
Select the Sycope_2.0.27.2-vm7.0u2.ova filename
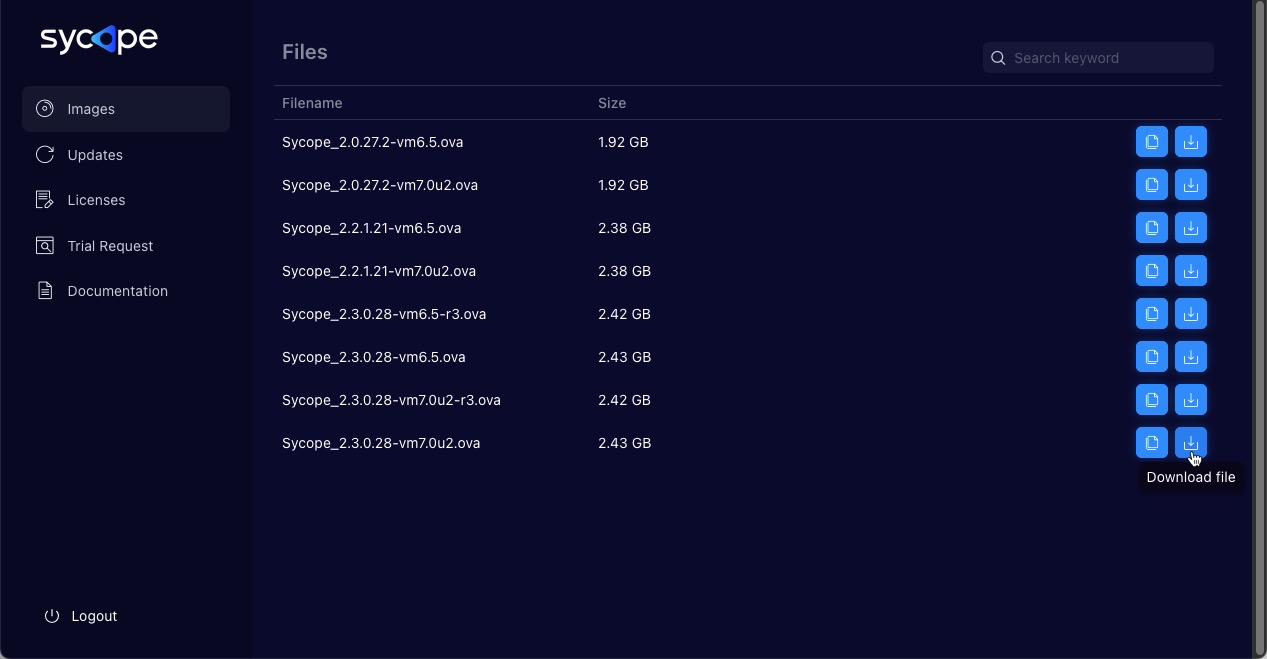(380, 185)
